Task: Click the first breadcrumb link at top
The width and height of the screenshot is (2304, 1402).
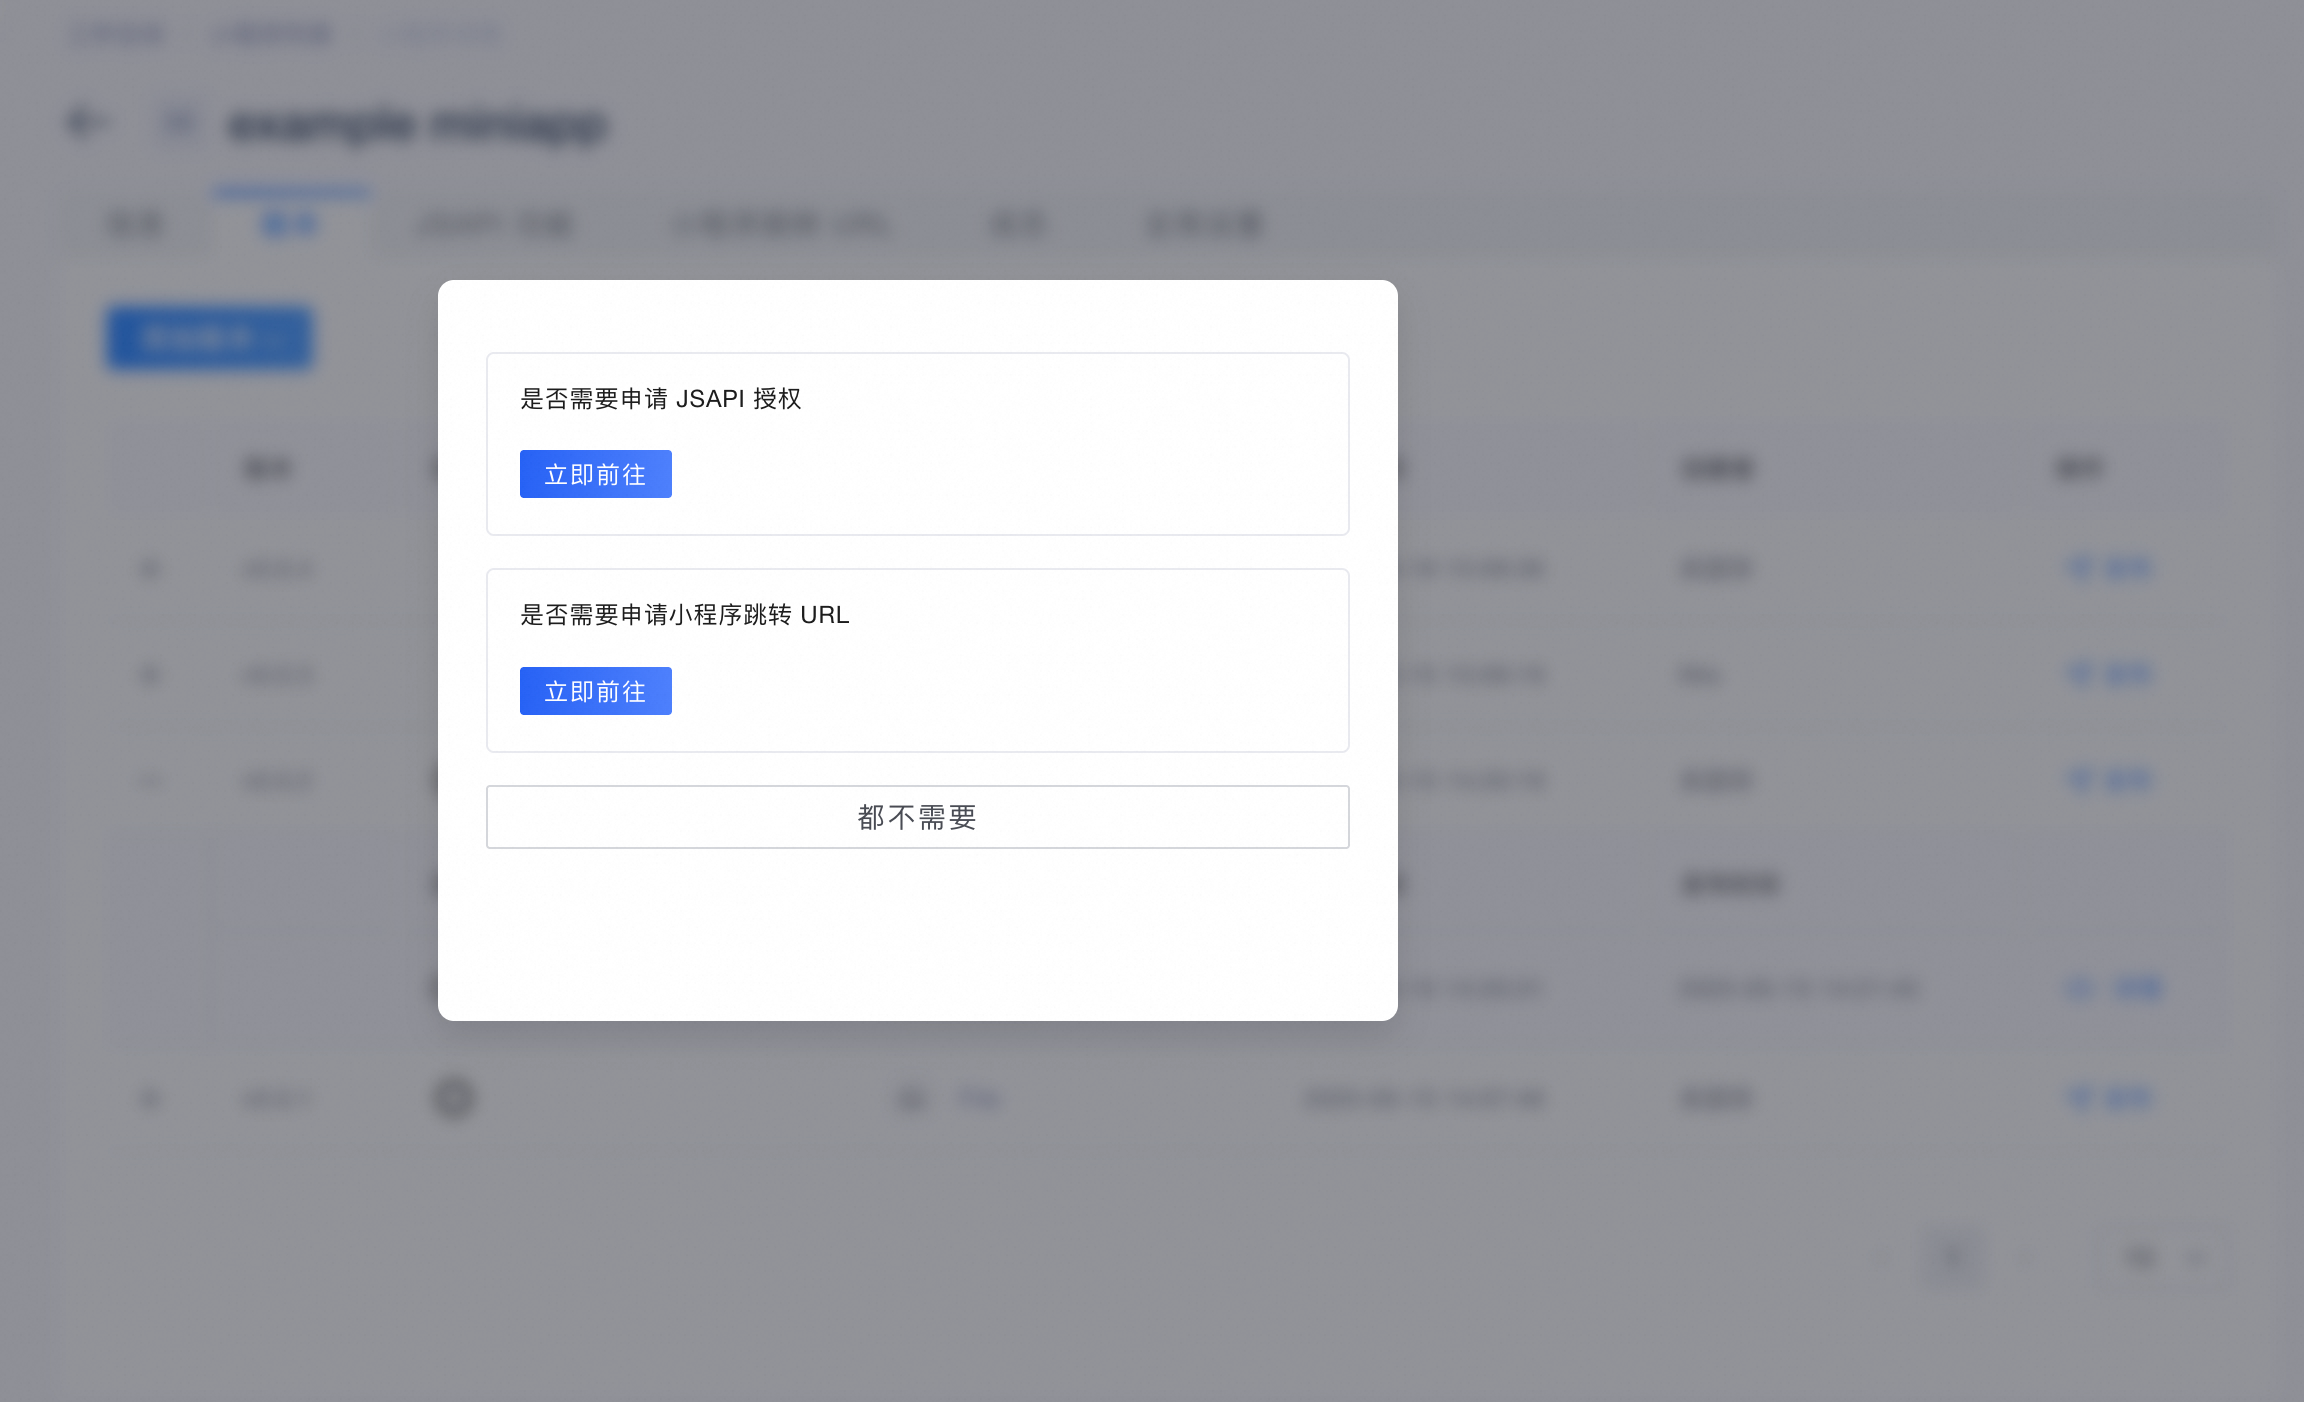Action: 118,34
